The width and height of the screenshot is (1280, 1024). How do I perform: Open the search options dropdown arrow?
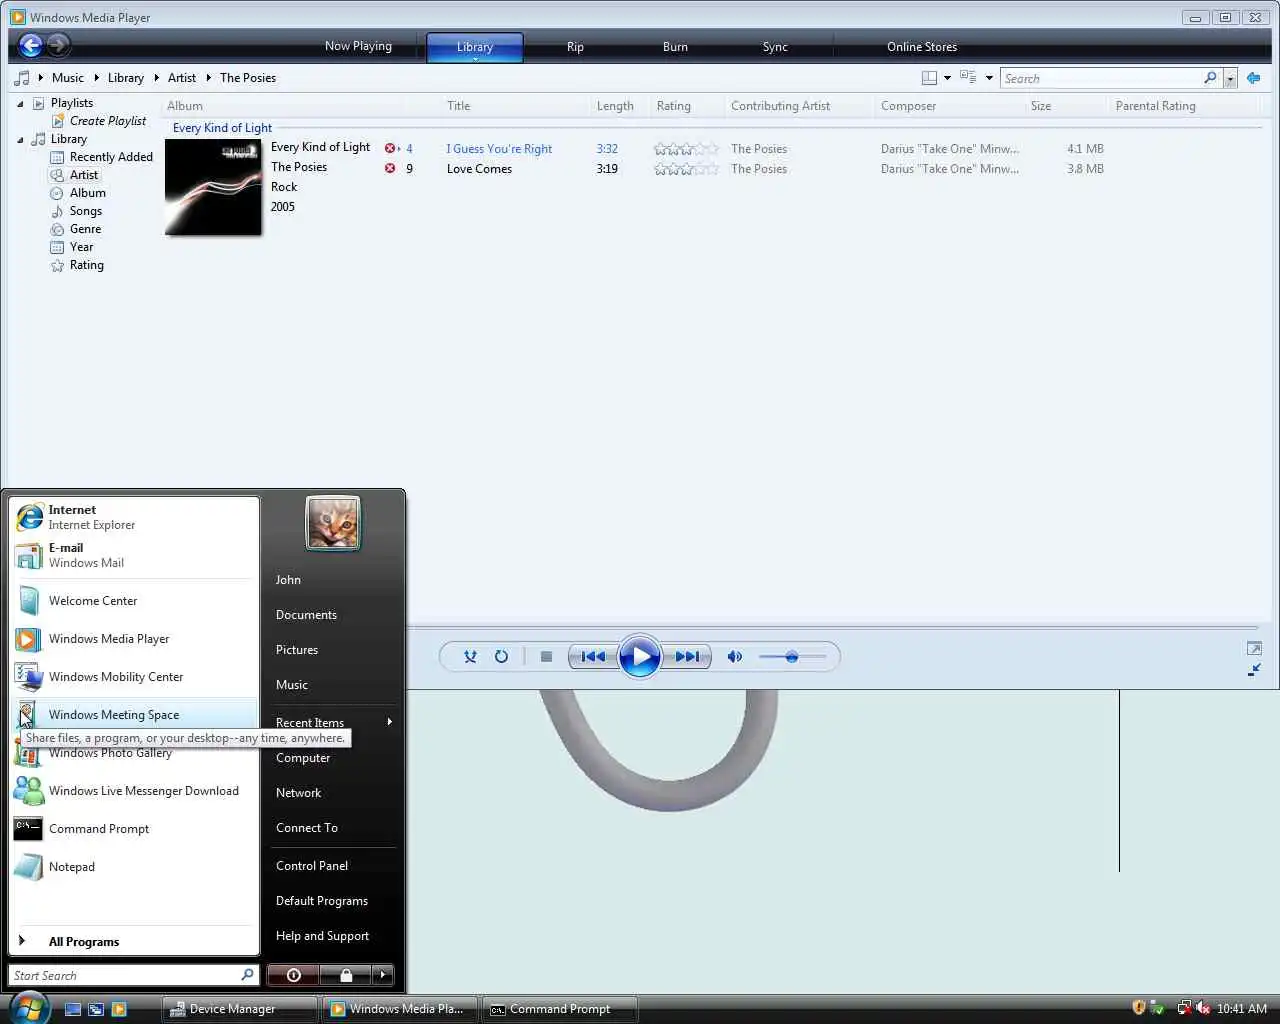click(x=1230, y=78)
